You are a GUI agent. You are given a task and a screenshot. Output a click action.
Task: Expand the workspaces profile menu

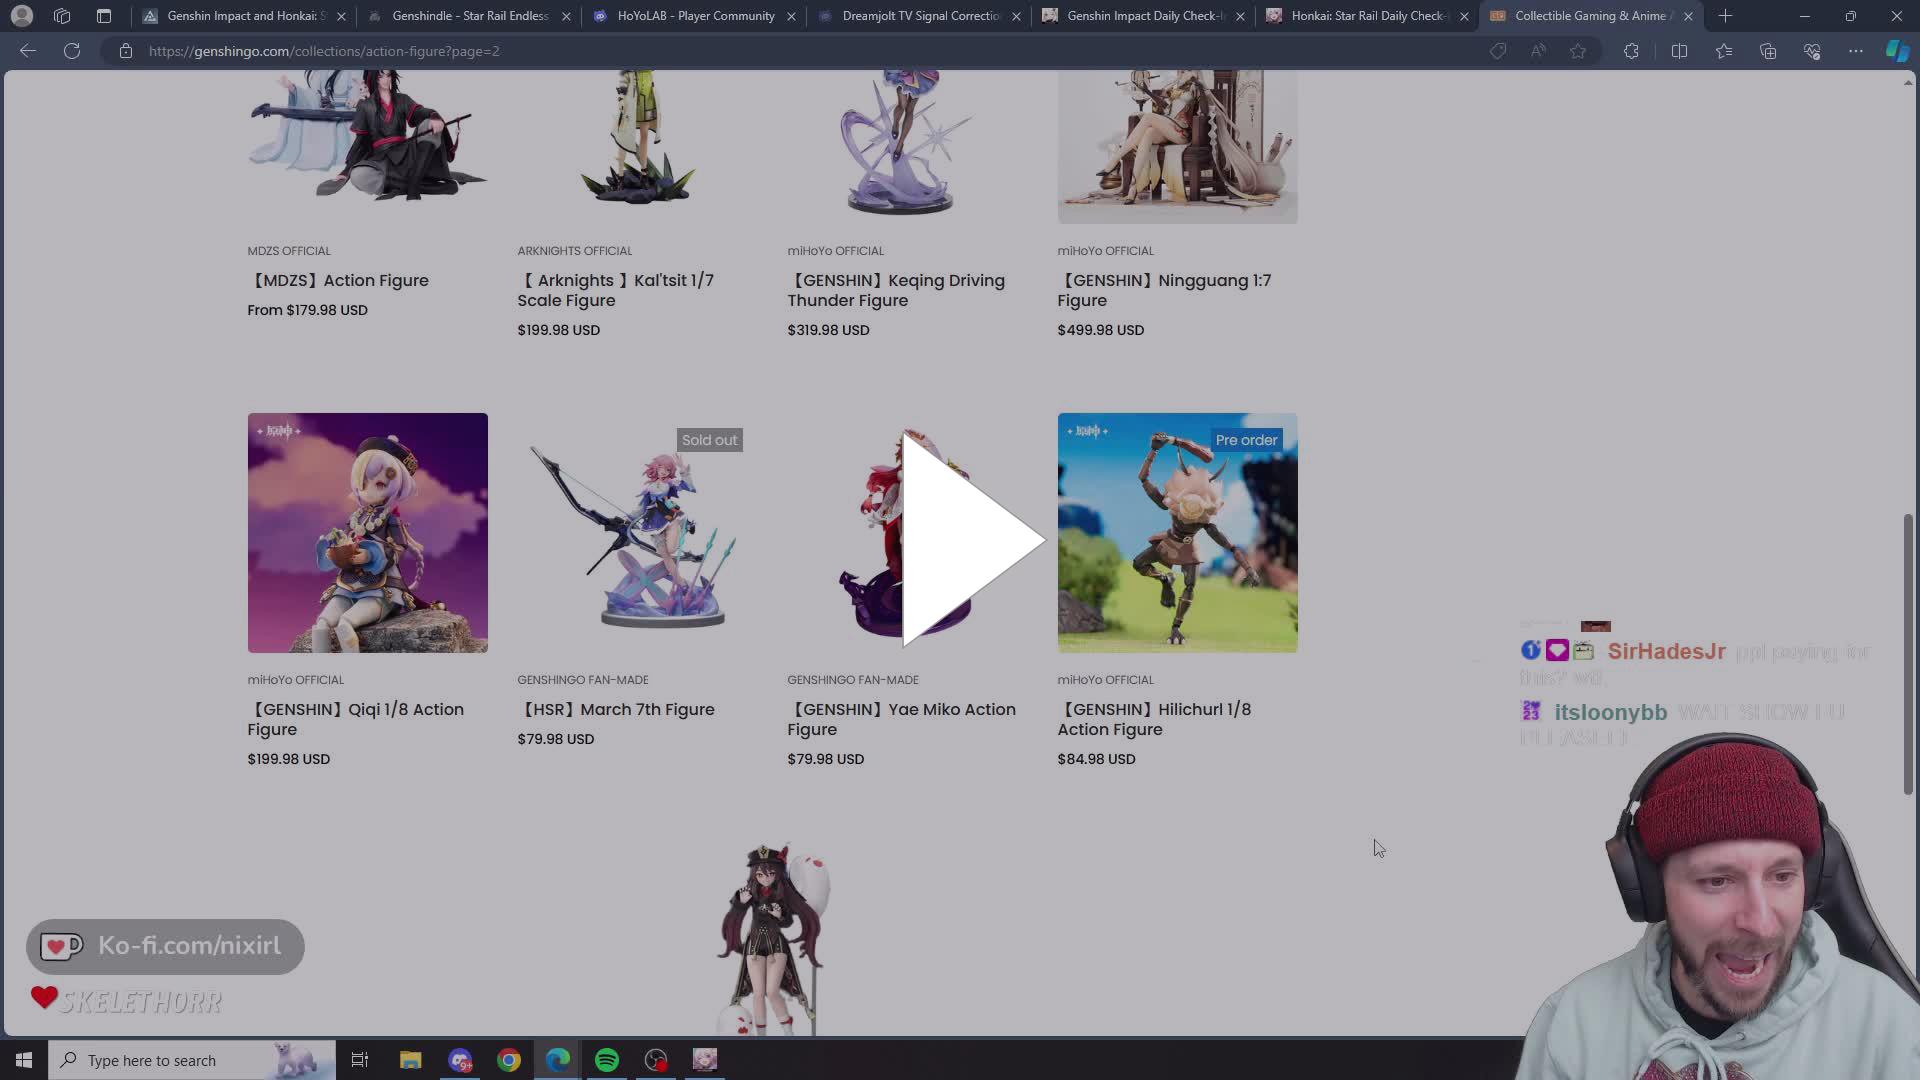tap(22, 16)
